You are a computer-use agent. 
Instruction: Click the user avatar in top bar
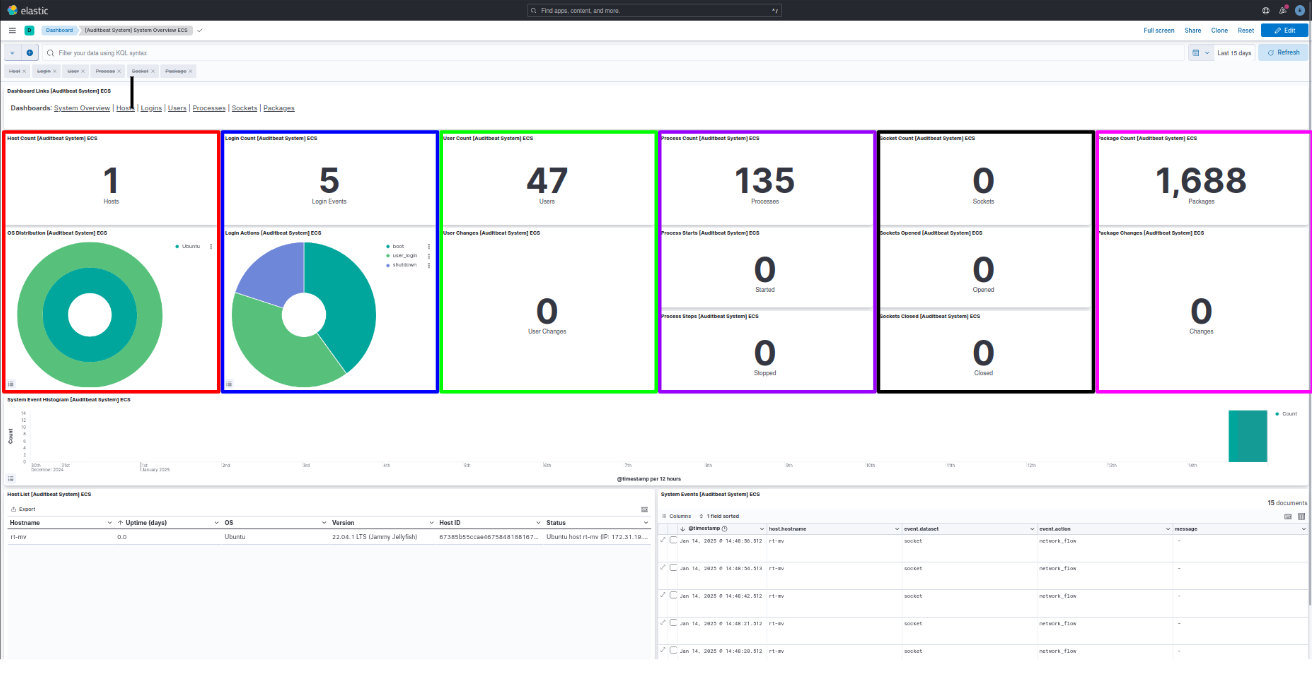pyautogui.click(x=1300, y=10)
